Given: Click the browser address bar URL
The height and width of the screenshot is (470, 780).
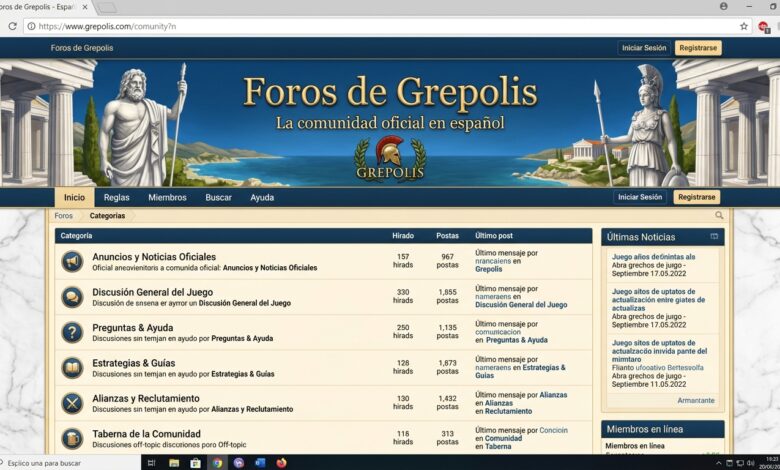Looking at the screenshot, I should [x=107, y=26].
